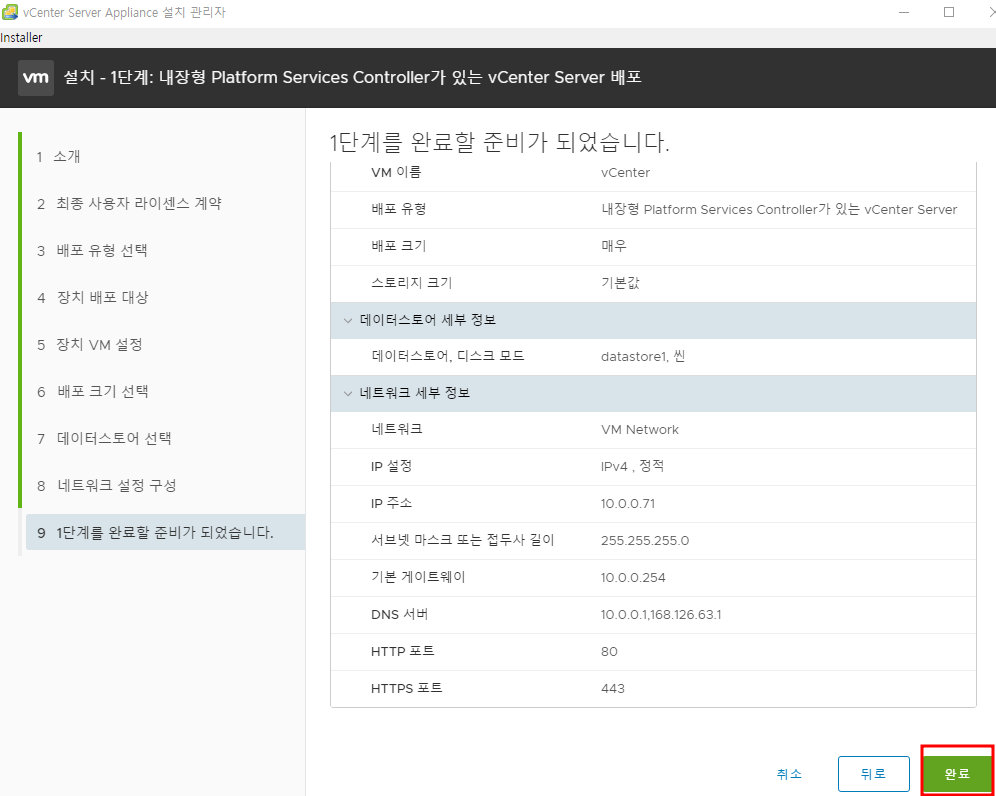Click the value datastore1, 씬
Viewport: 996px width, 796px height.
pyautogui.click(x=643, y=356)
